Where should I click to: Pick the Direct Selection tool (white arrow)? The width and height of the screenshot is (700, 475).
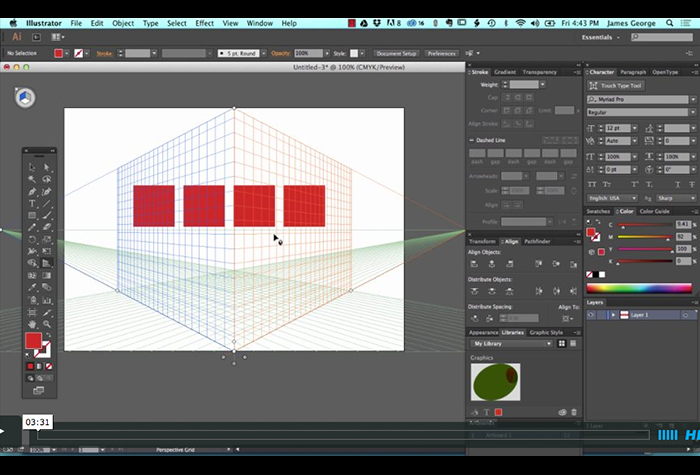tap(46, 167)
